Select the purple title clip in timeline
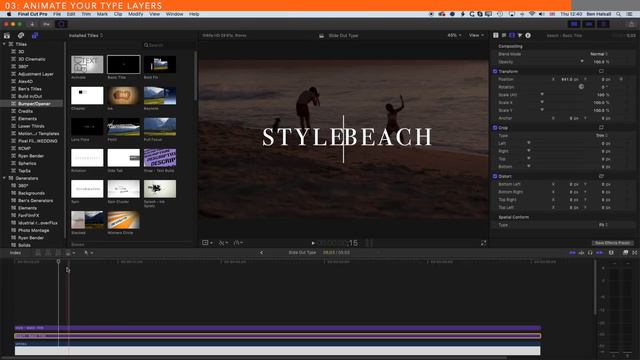Viewport: 640px width, 360px height. [x=278, y=328]
